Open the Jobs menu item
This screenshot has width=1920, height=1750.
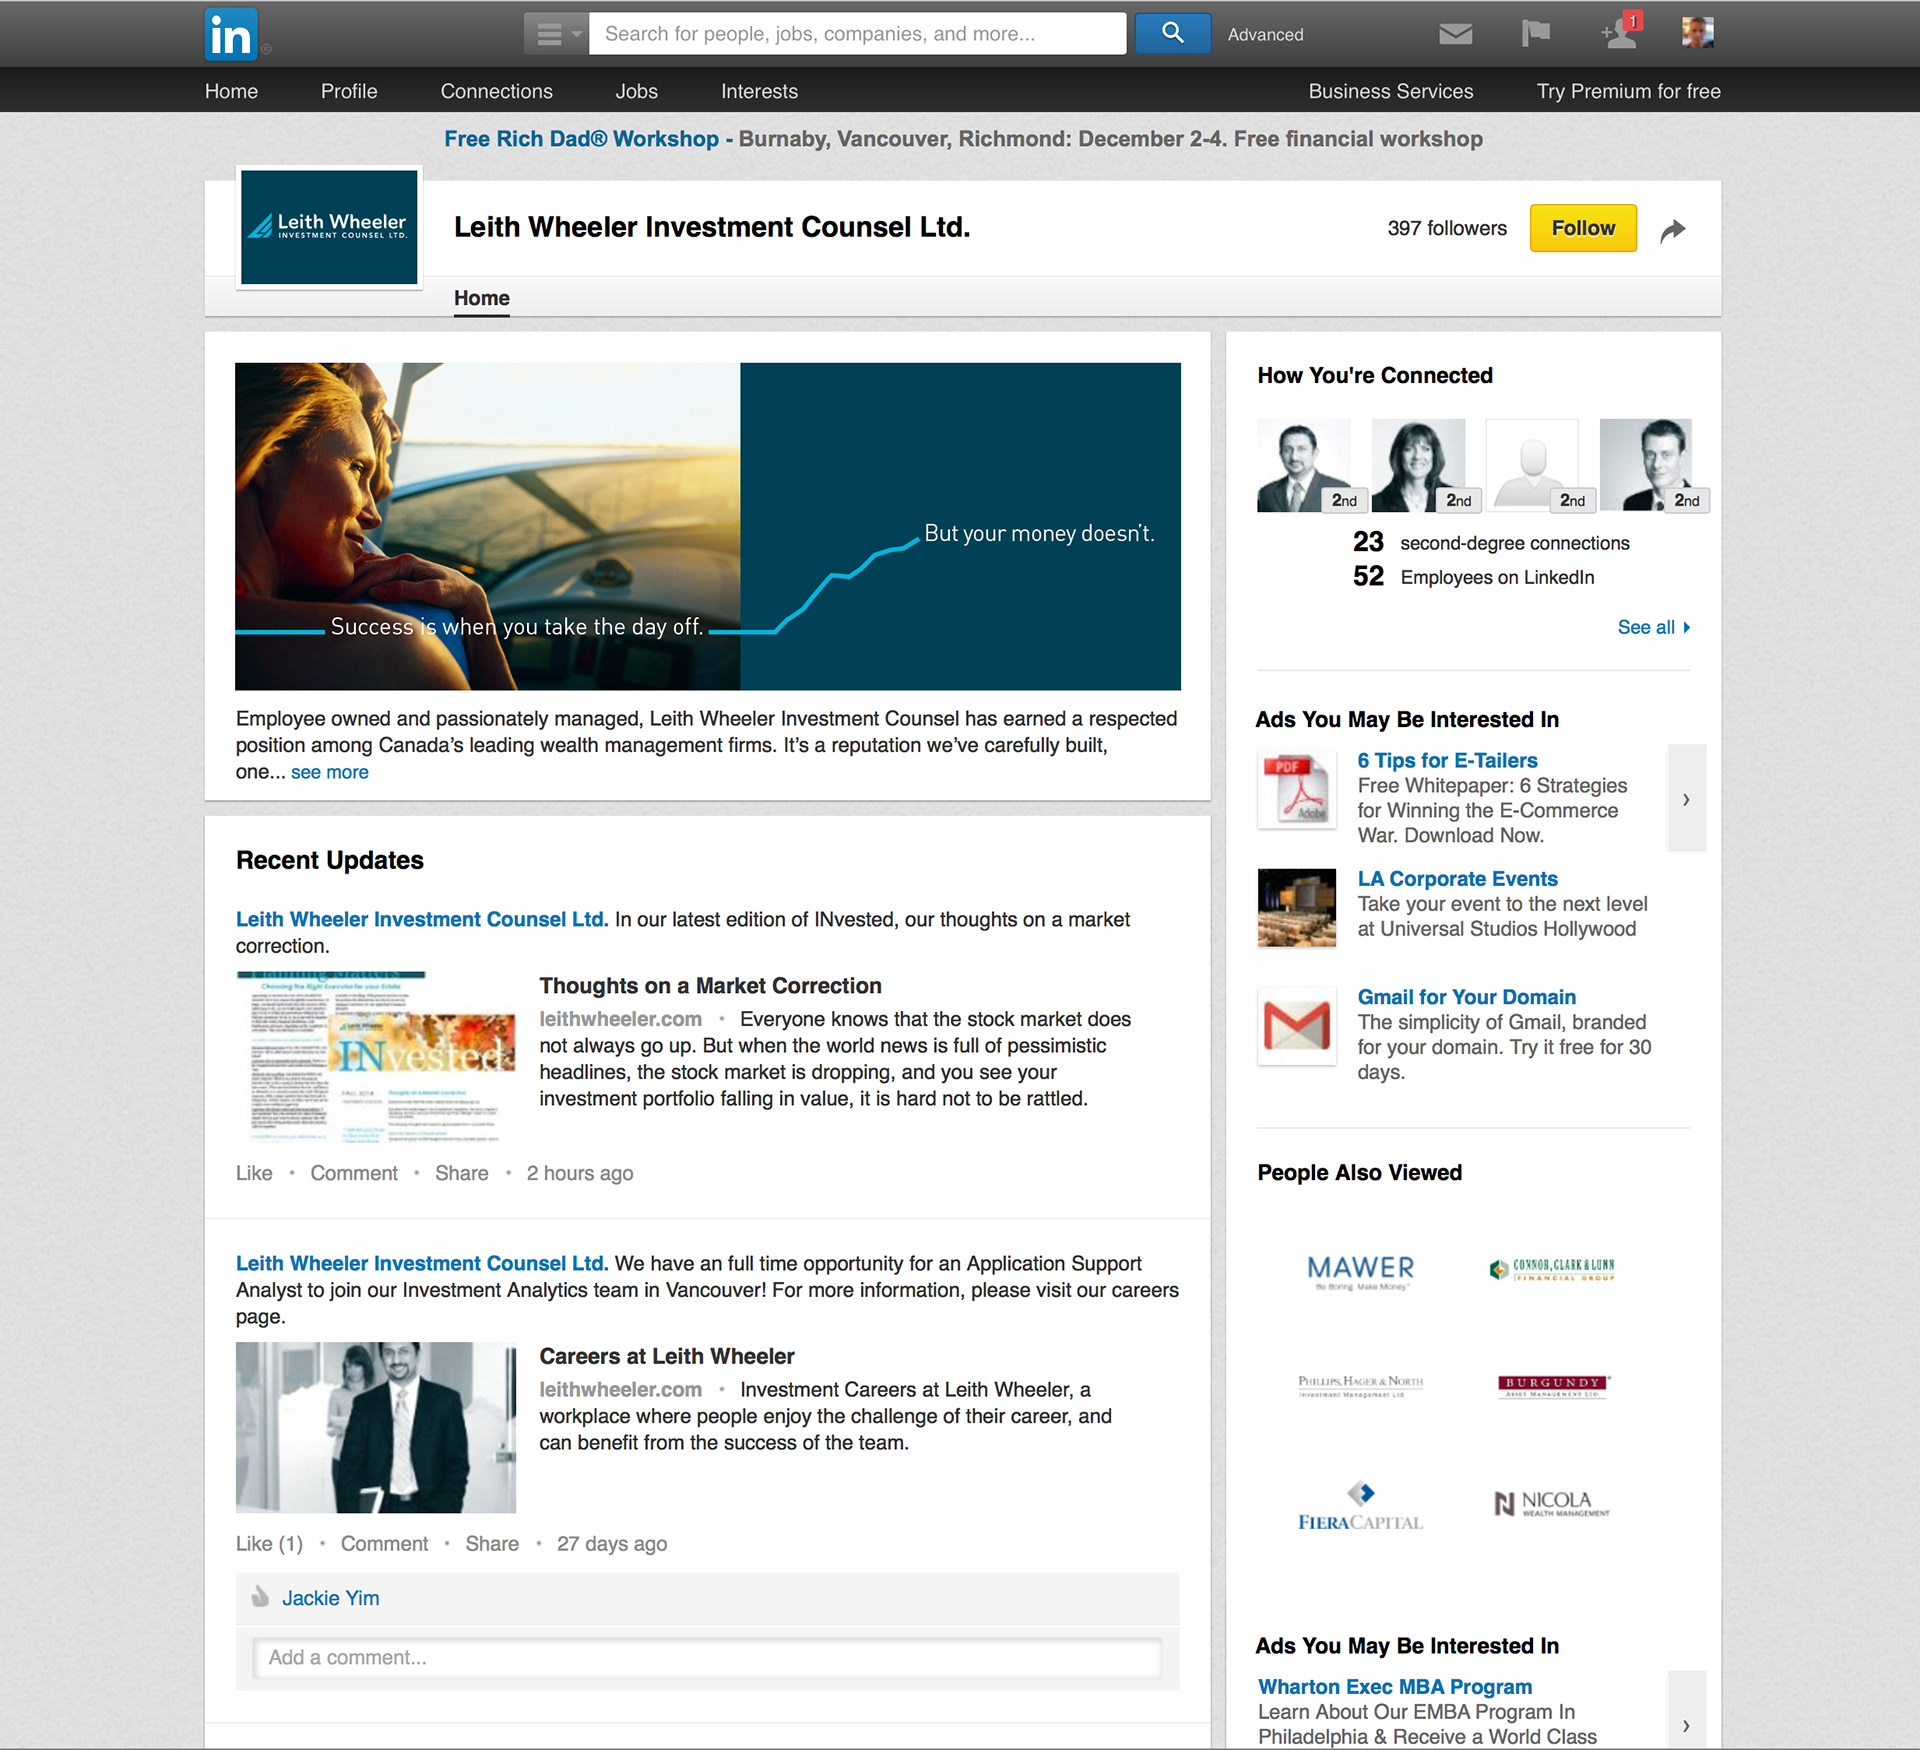tap(636, 91)
